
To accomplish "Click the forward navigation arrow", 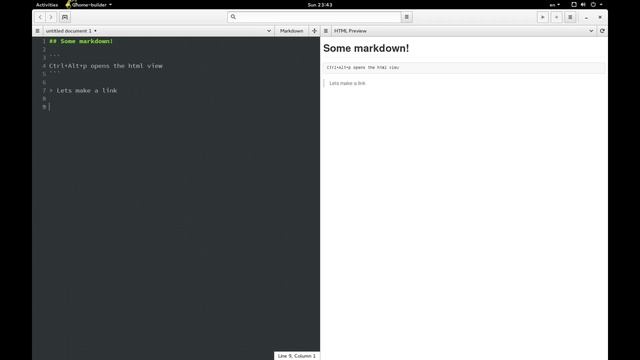I will pos(51,17).
